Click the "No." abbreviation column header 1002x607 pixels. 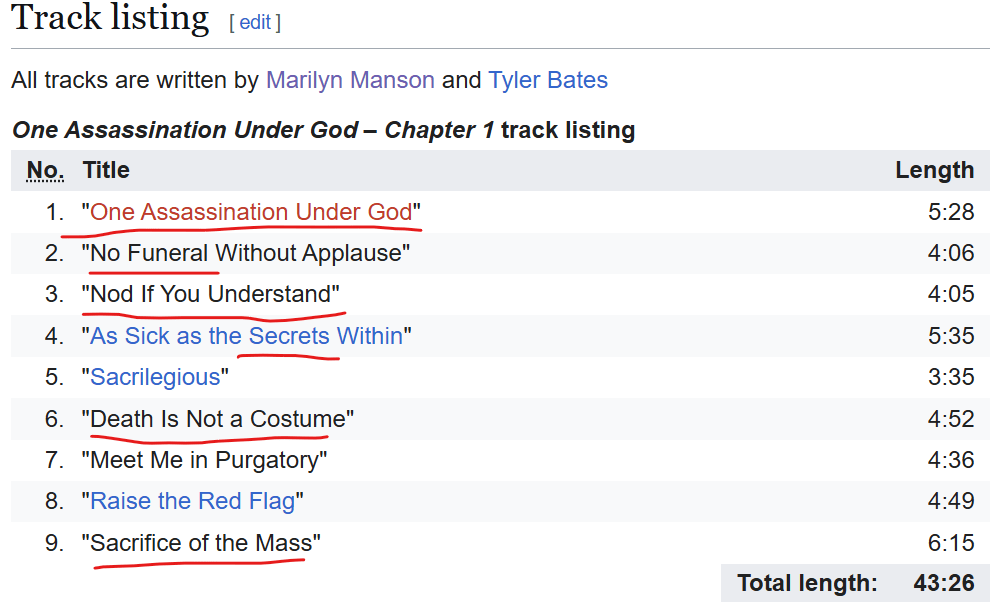[x=44, y=170]
